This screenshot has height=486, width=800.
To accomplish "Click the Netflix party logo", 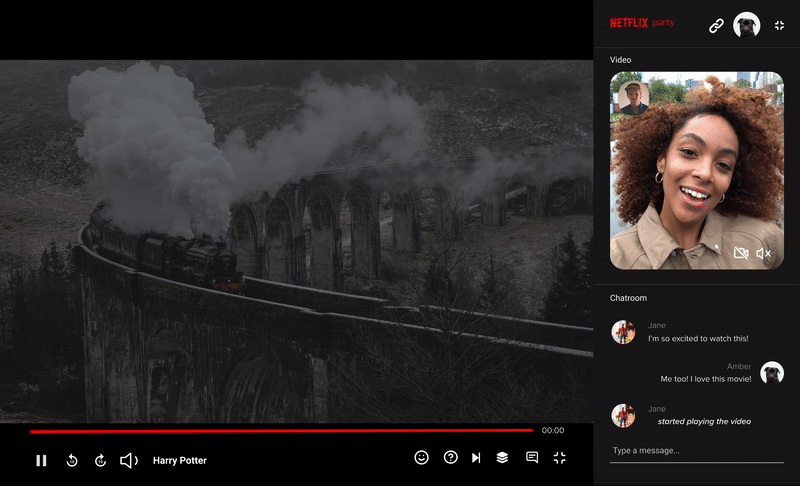I will [642, 23].
